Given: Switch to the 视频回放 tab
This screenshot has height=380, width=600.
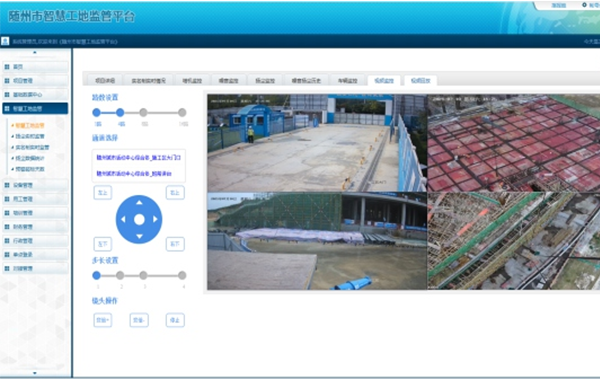Looking at the screenshot, I should (x=421, y=80).
